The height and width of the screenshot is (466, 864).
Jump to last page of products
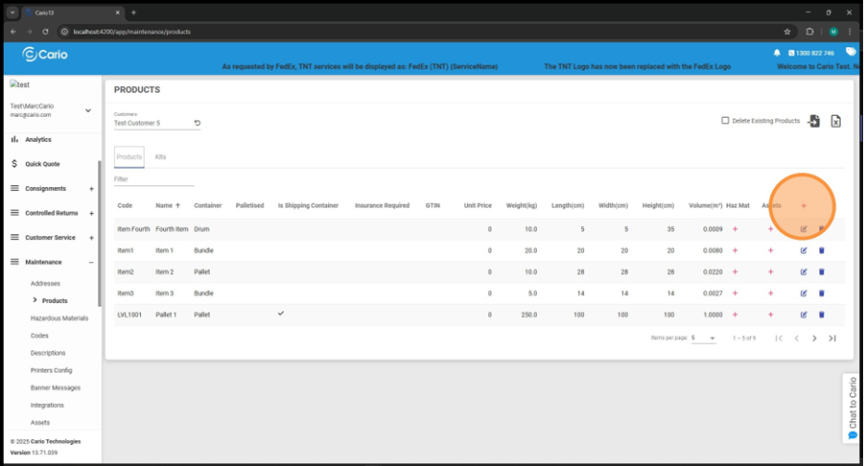(832, 338)
